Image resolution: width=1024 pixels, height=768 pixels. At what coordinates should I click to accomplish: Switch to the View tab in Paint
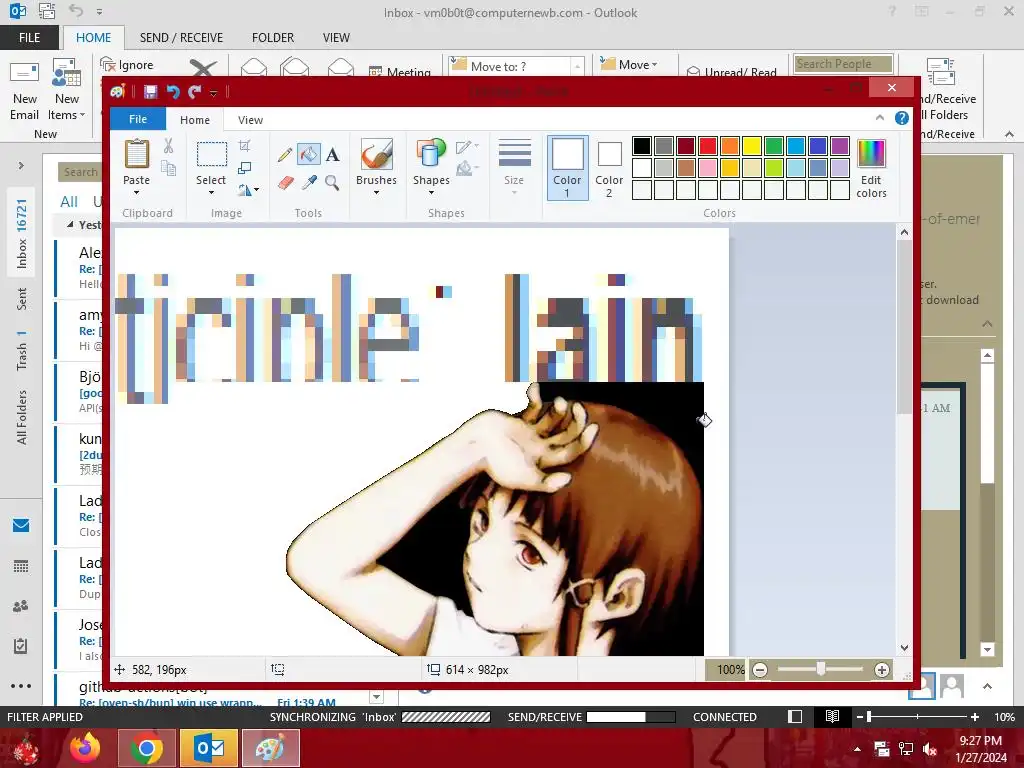(x=250, y=120)
